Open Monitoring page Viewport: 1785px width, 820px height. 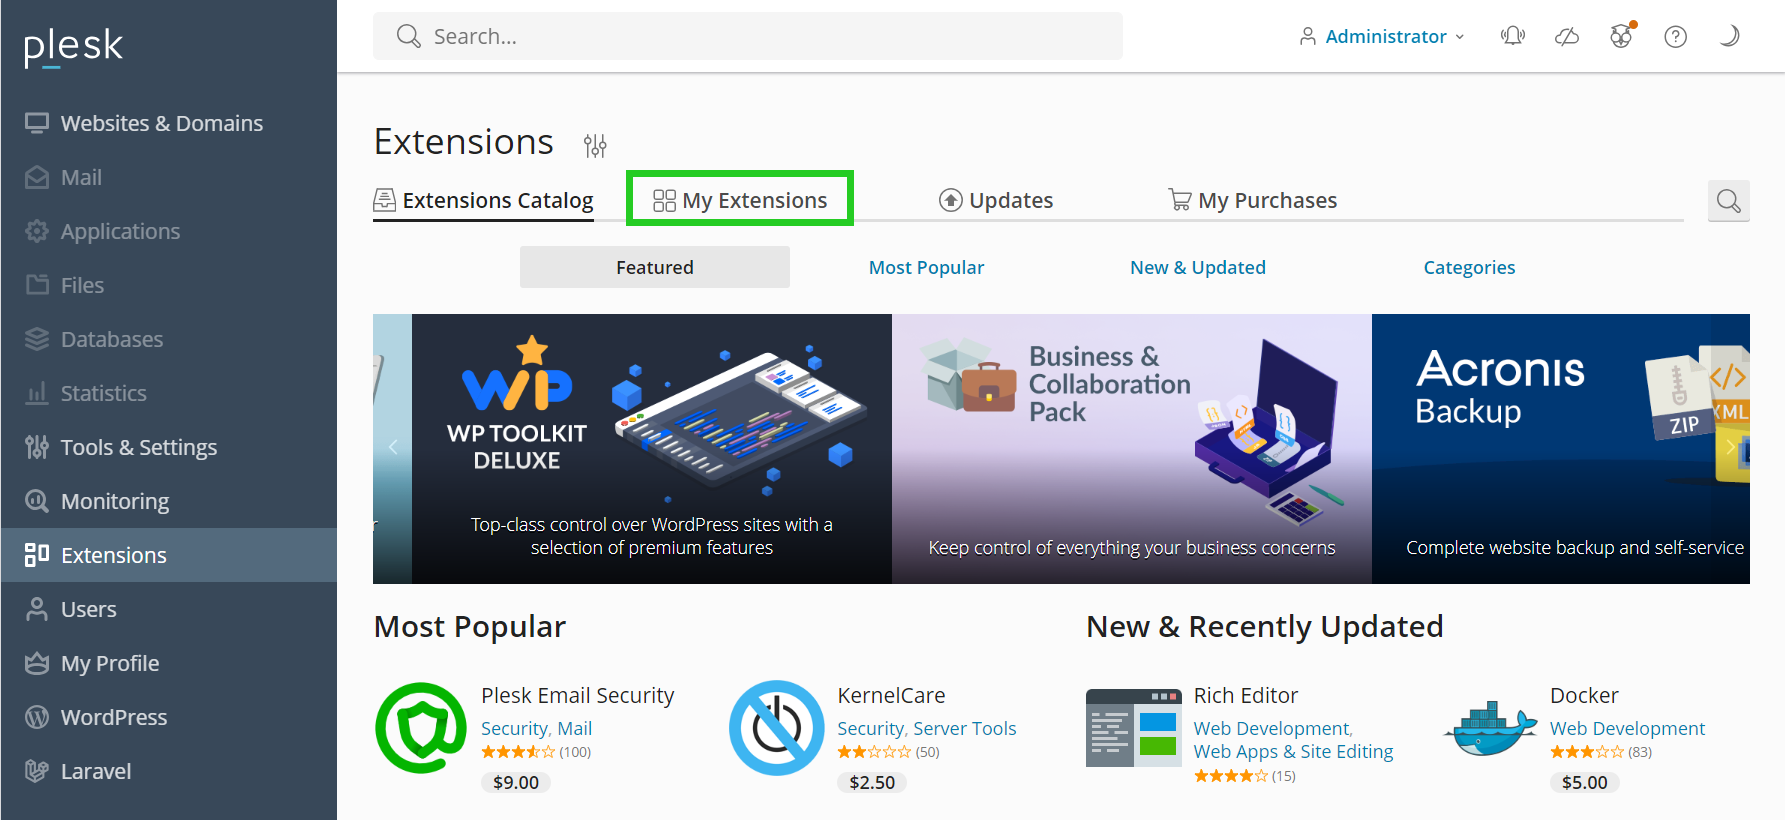pyautogui.click(x=168, y=501)
